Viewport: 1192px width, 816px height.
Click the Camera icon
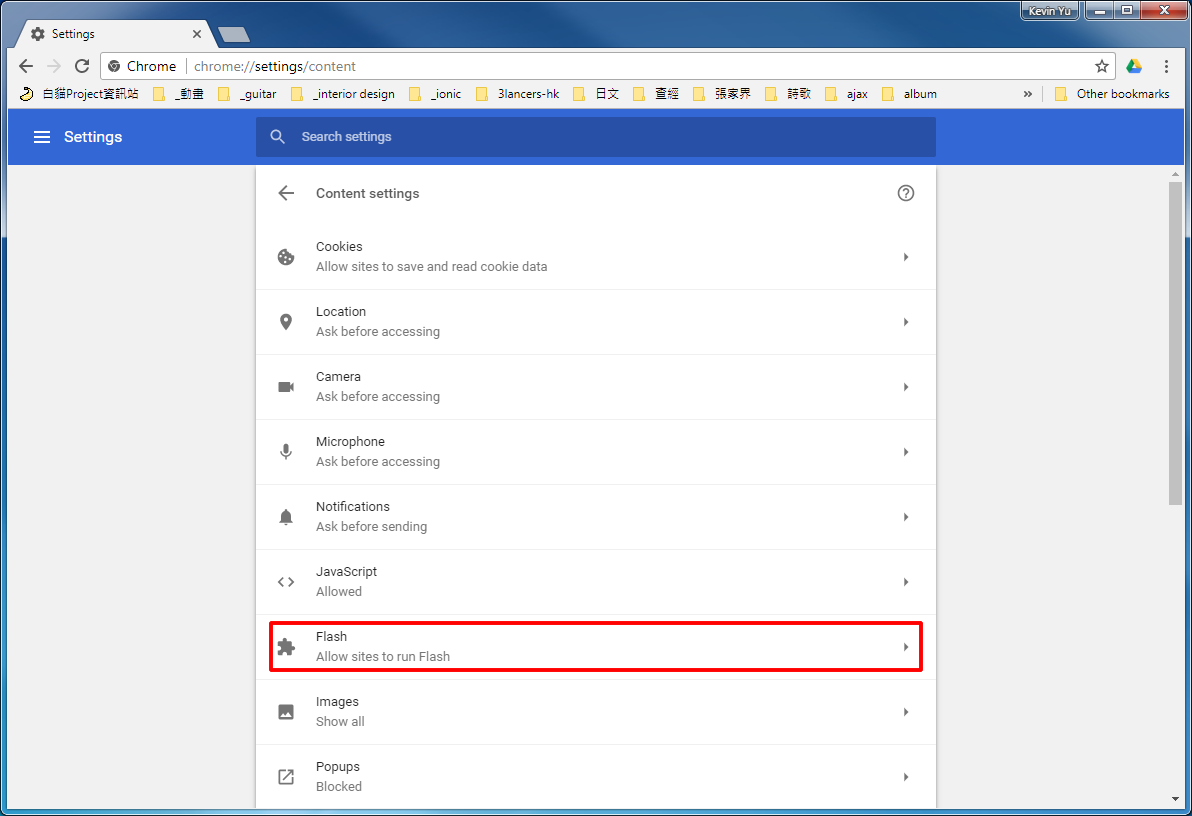pos(286,387)
